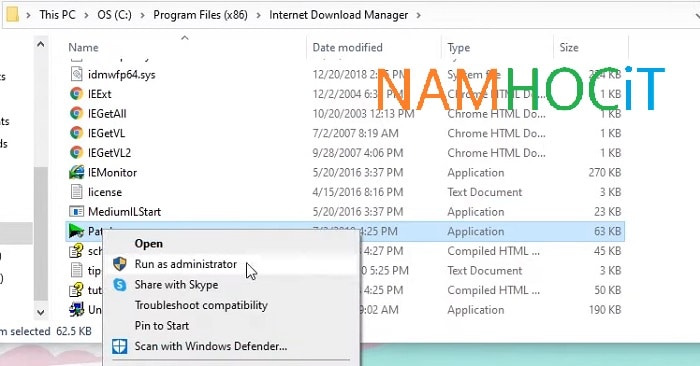700x366 pixels.
Task: Click the 270 KB size of IEMonitor
Action: [604, 172]
